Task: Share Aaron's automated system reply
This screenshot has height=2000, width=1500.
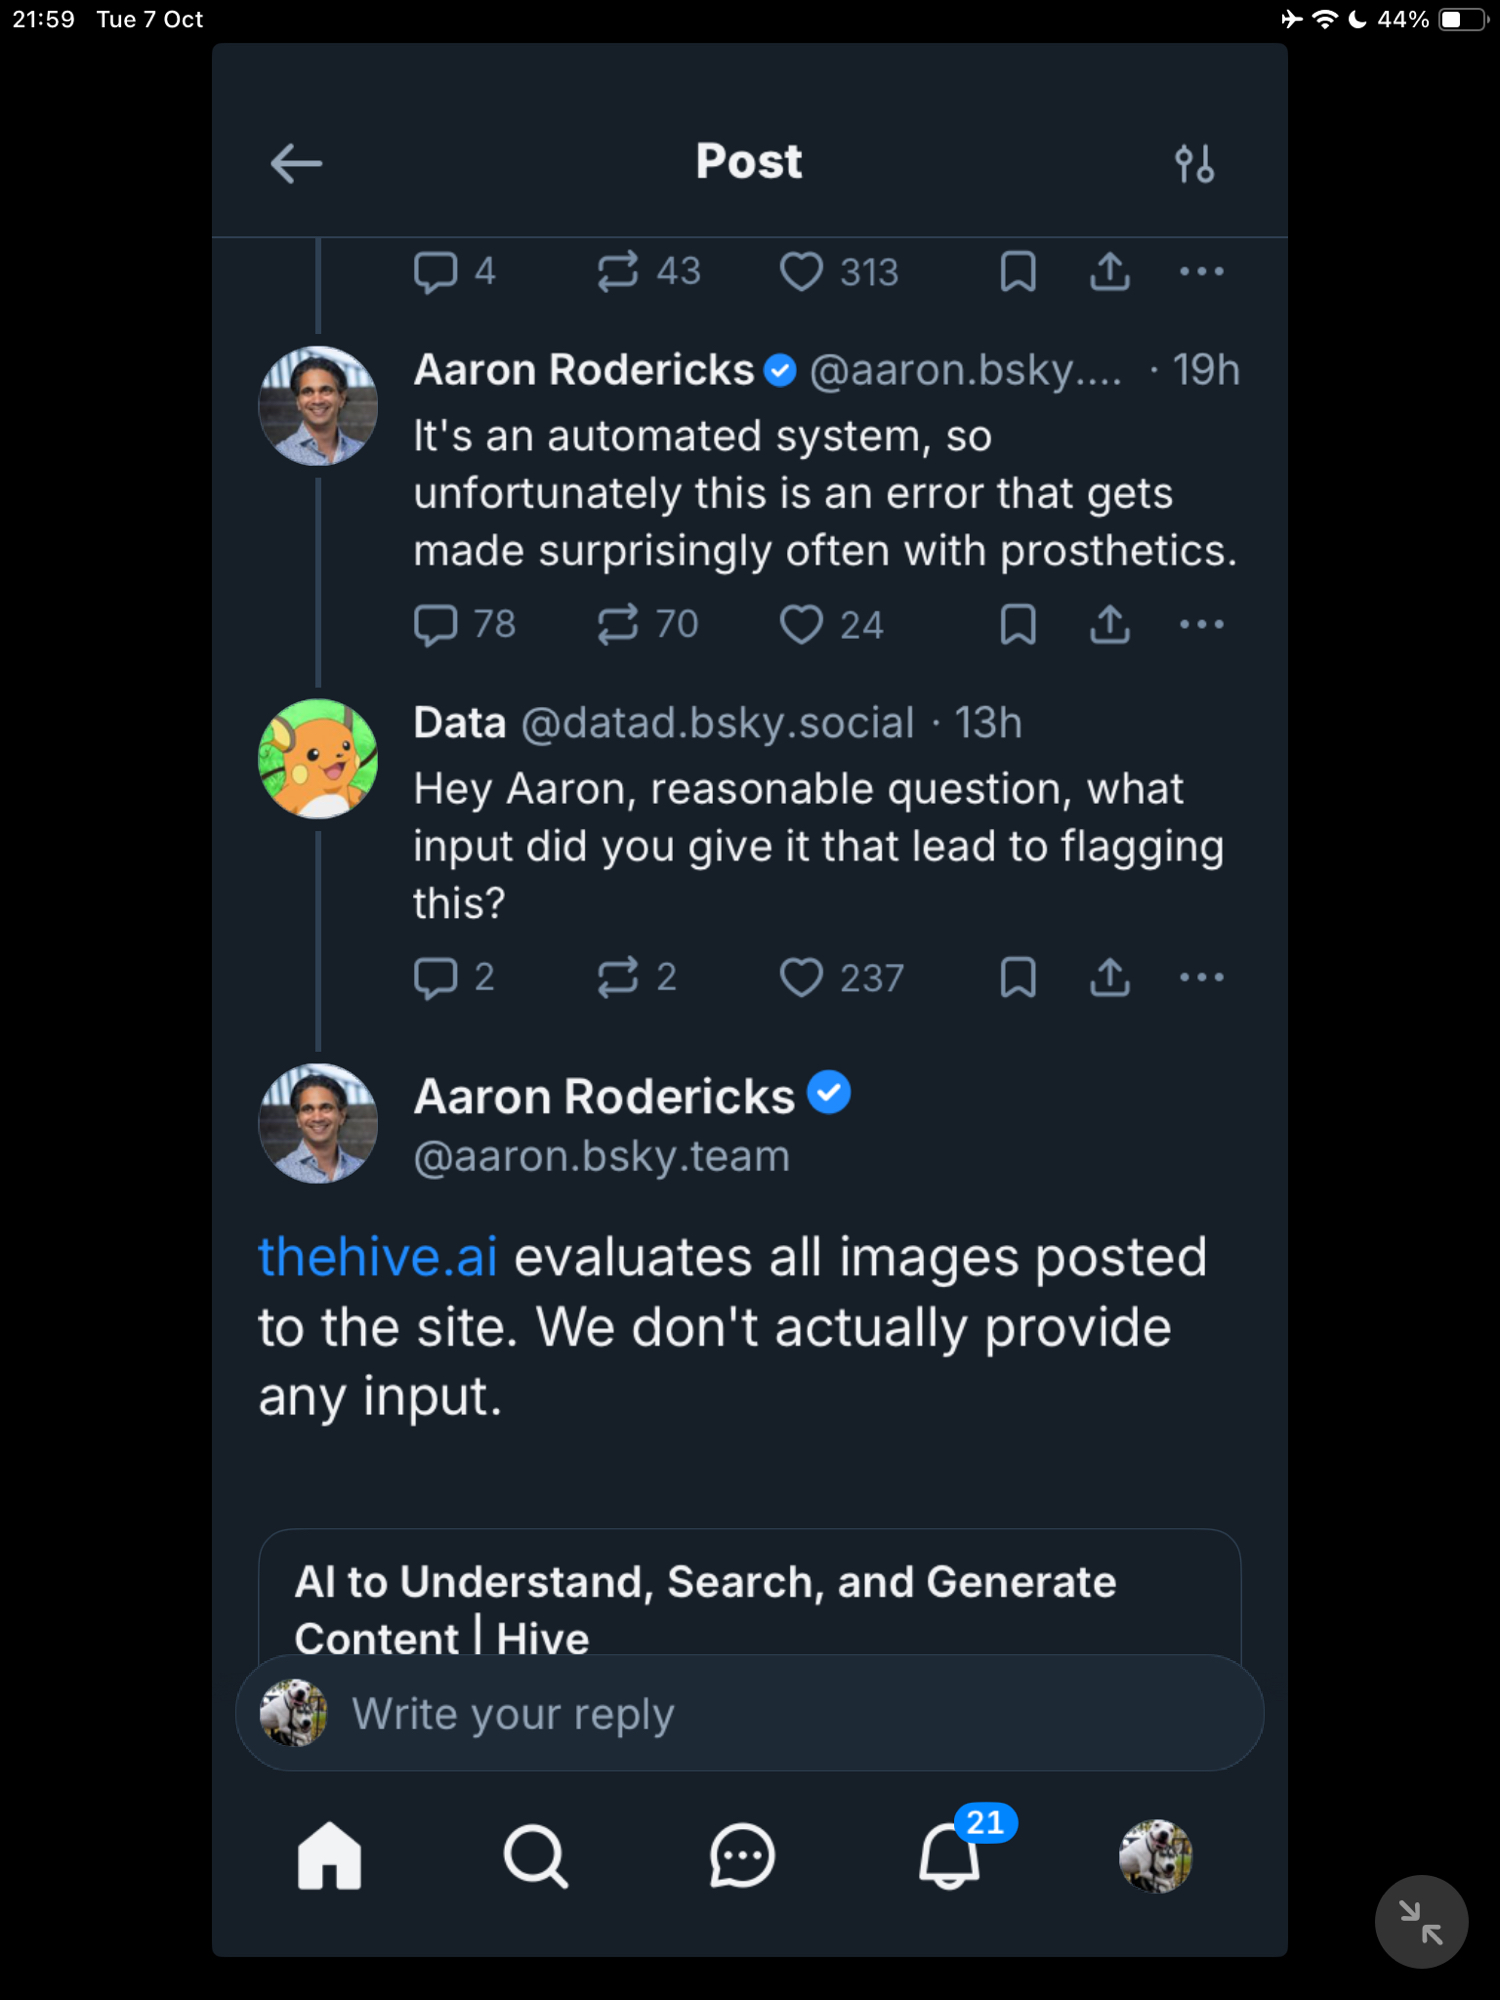Action: coord(1110,624)
